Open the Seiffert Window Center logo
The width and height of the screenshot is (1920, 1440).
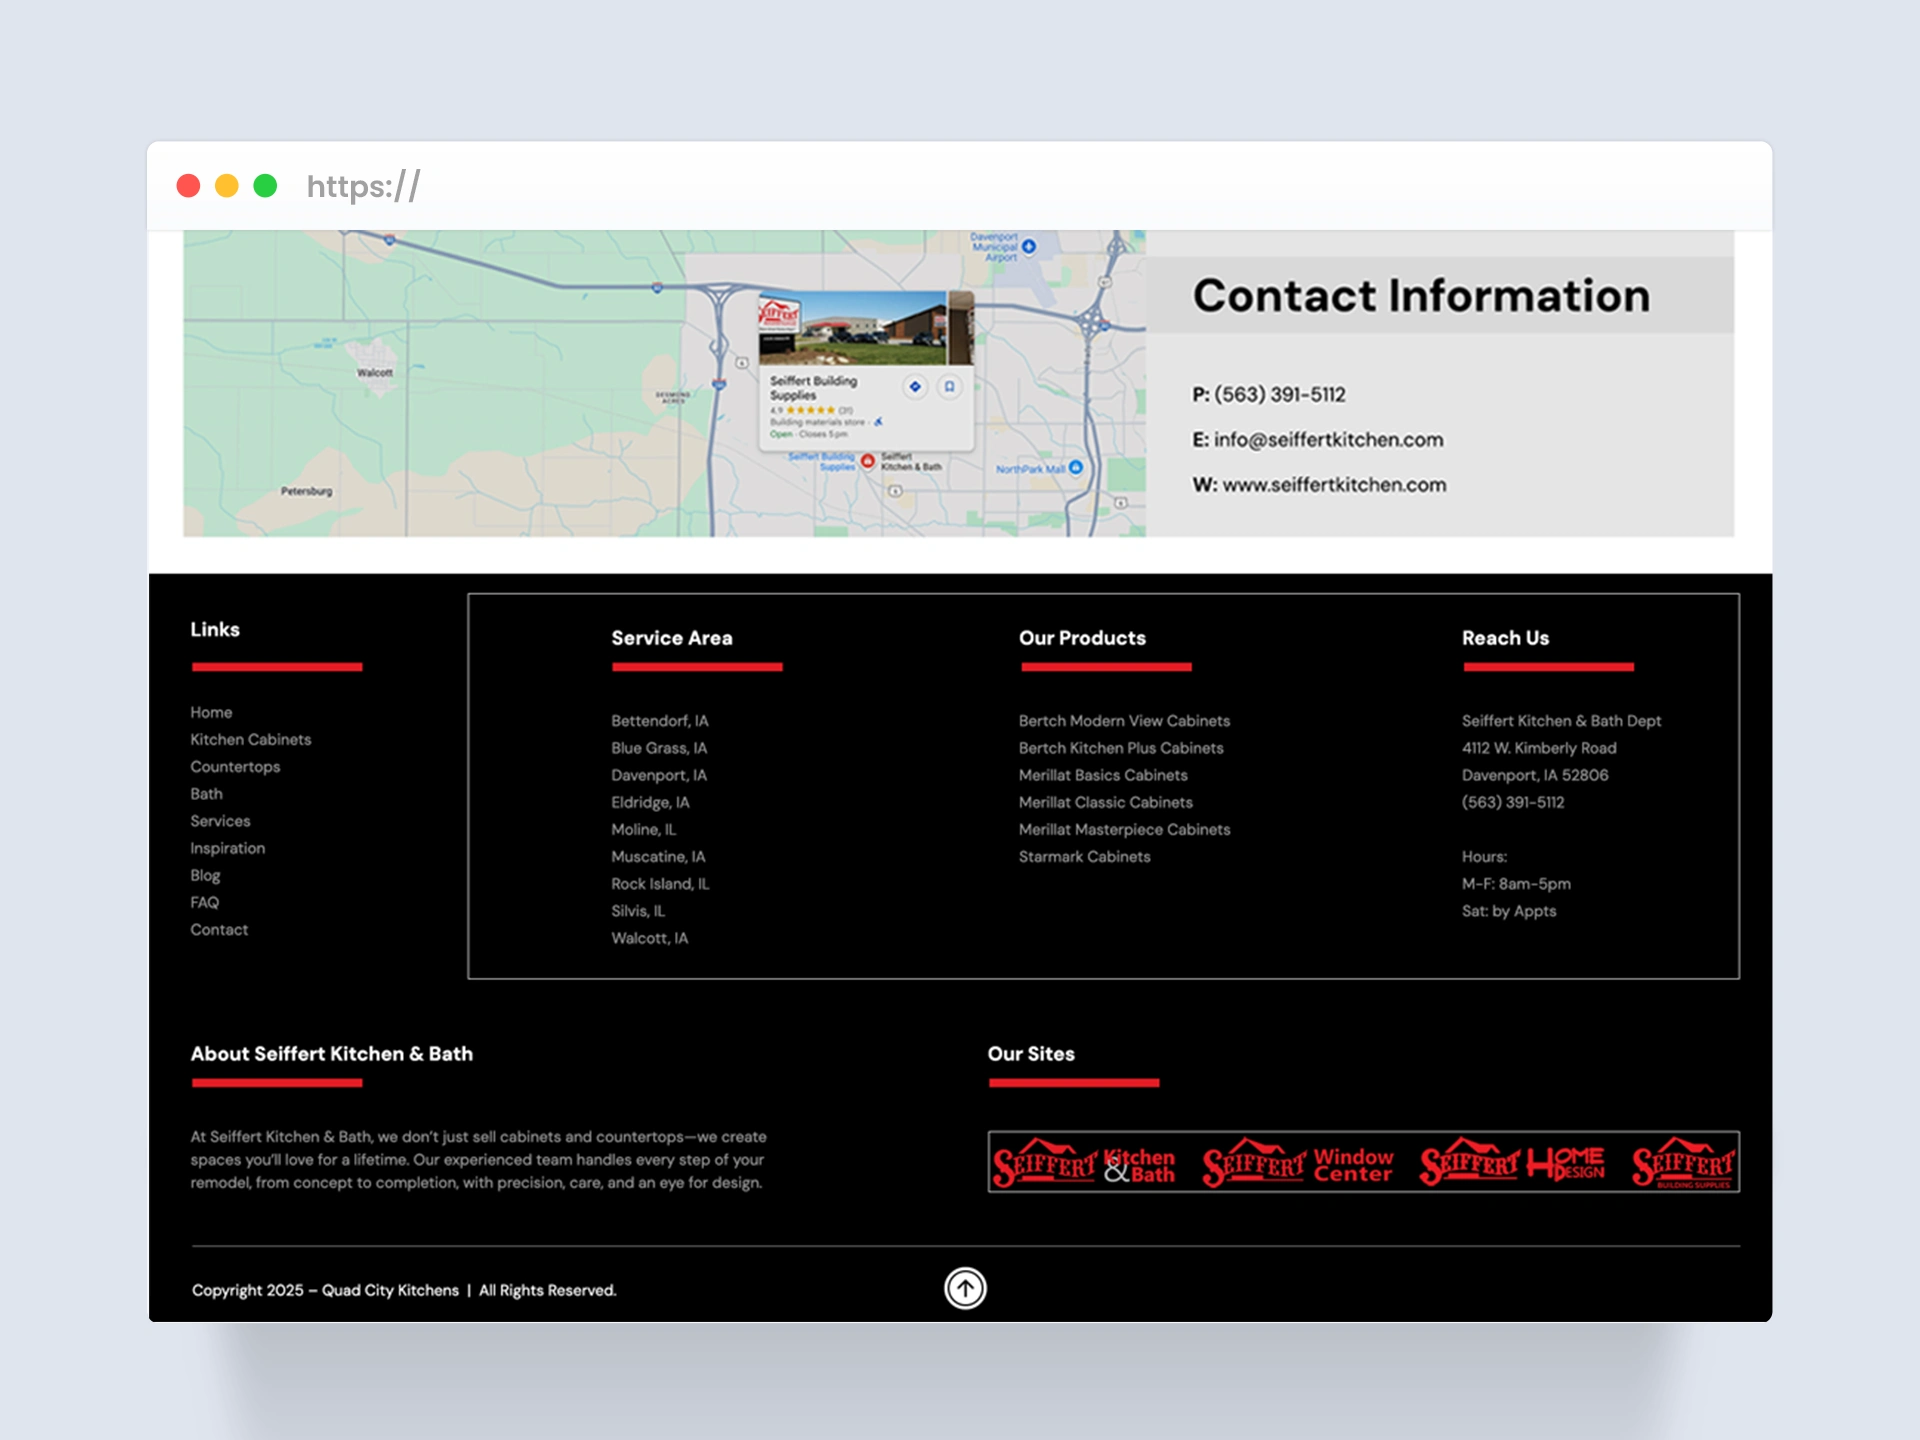pos(1297,1164)
